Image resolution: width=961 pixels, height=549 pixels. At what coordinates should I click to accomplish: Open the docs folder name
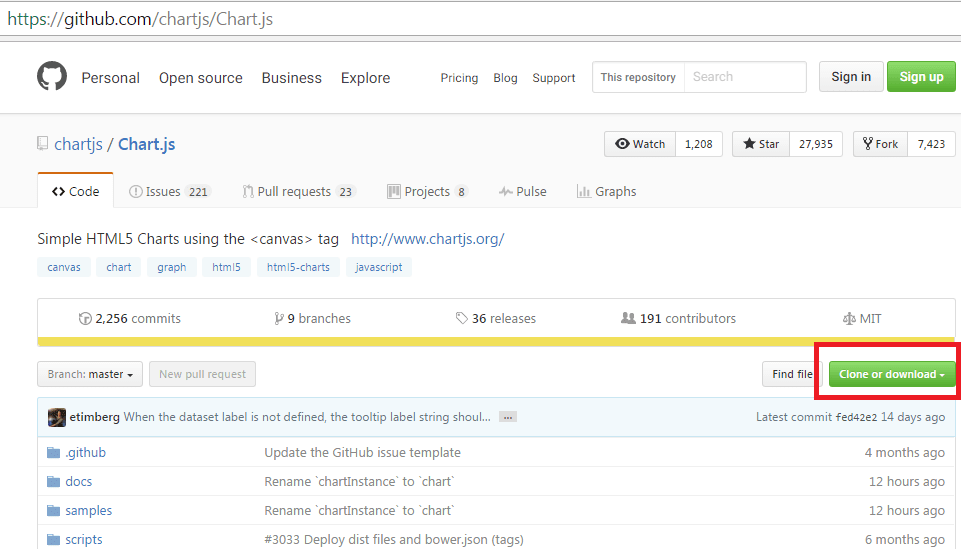(78, 482)
